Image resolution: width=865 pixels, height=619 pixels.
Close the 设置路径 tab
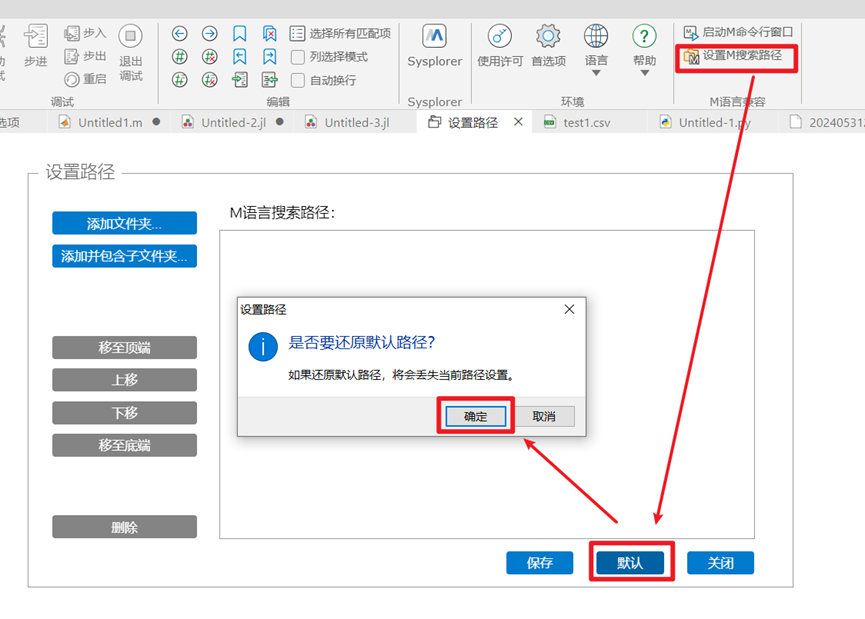coord(518,122)
